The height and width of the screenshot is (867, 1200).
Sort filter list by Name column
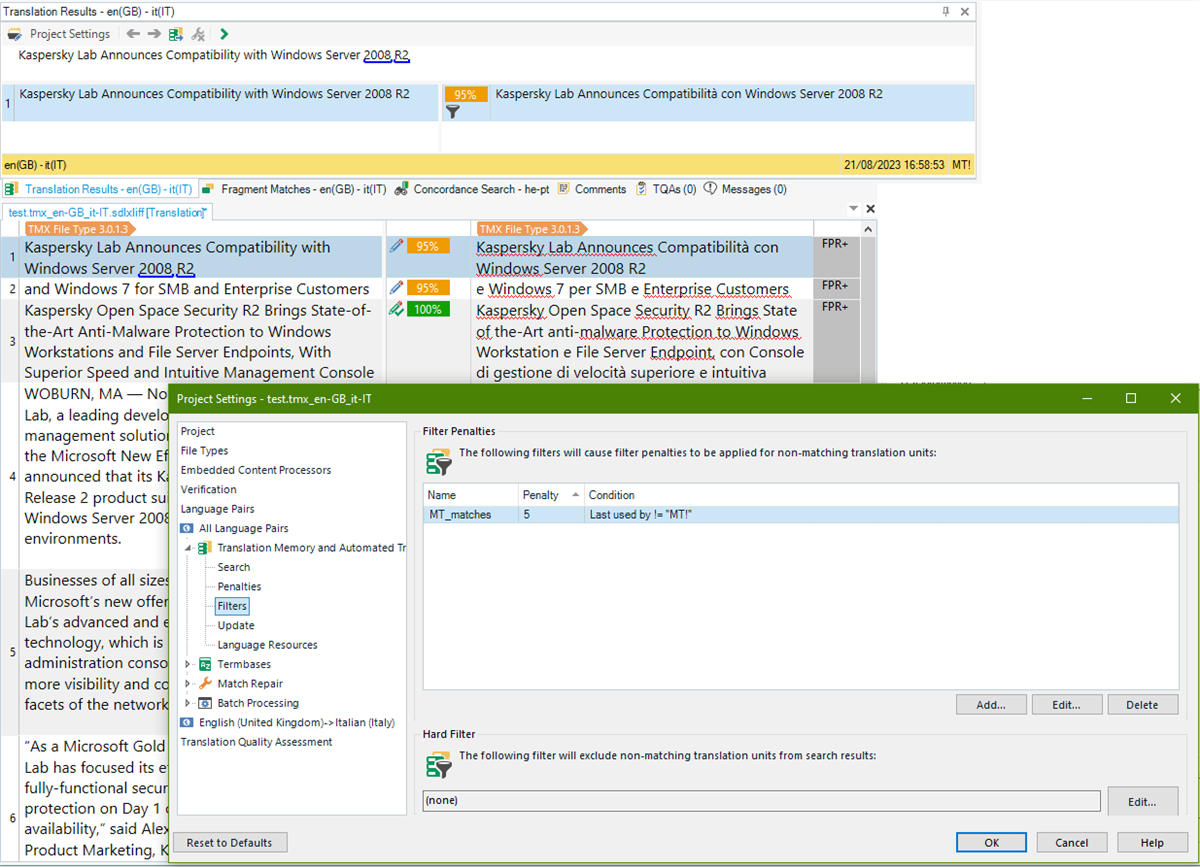point(470,495)
